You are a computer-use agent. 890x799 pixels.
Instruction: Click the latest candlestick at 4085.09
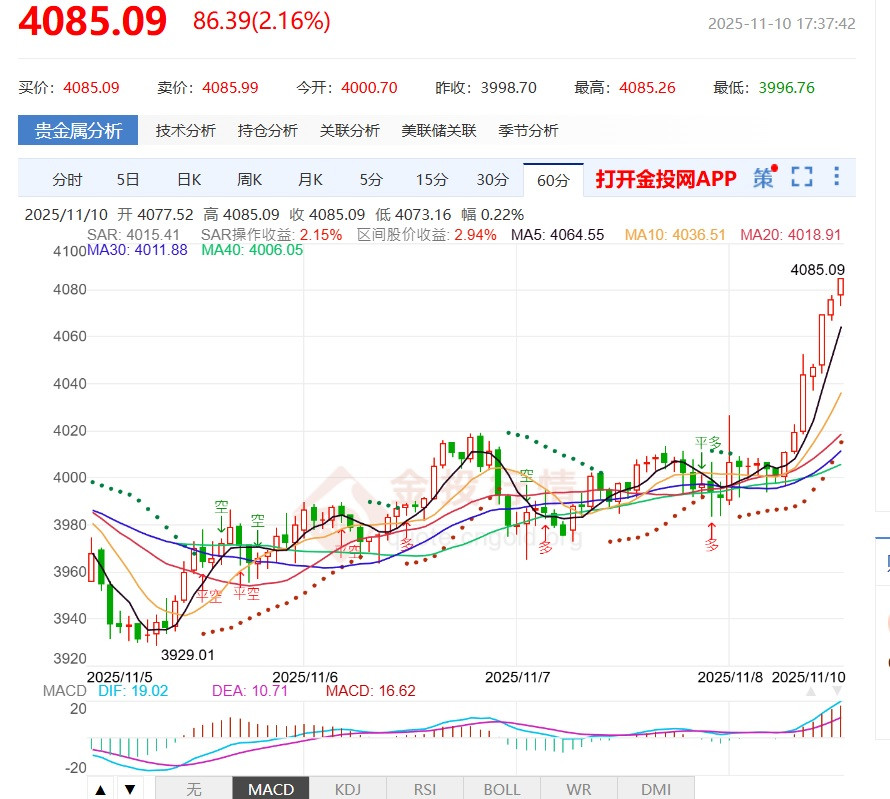click(841, 287)
